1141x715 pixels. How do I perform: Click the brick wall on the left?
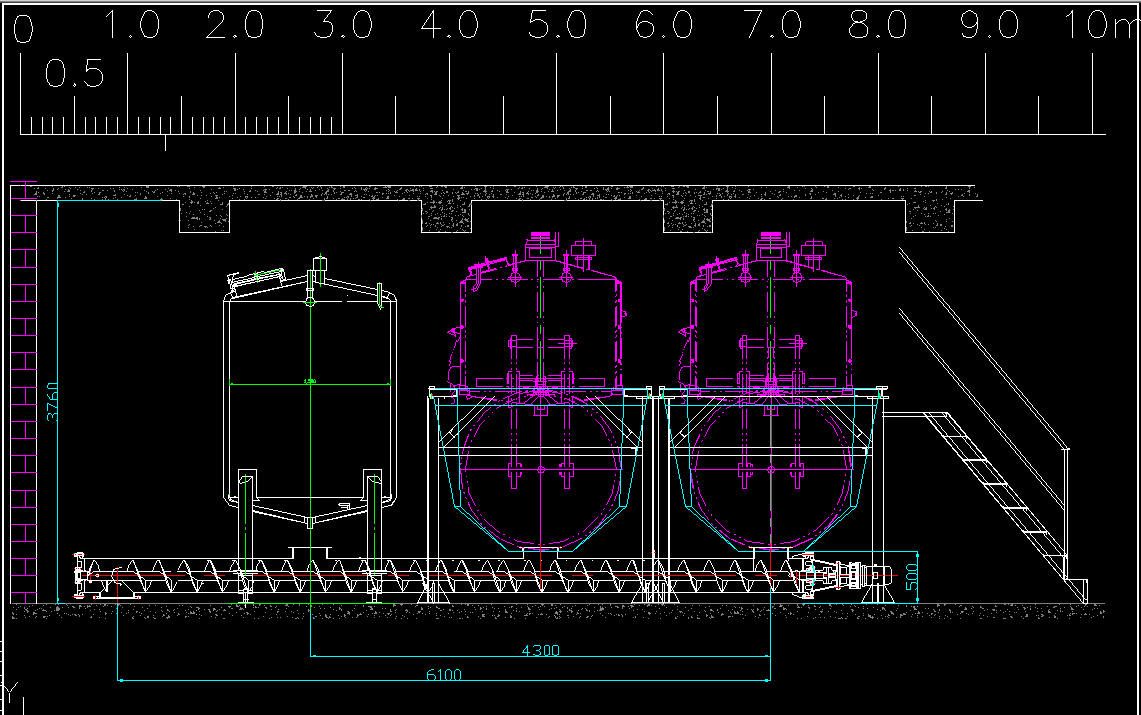click(23, 400)
